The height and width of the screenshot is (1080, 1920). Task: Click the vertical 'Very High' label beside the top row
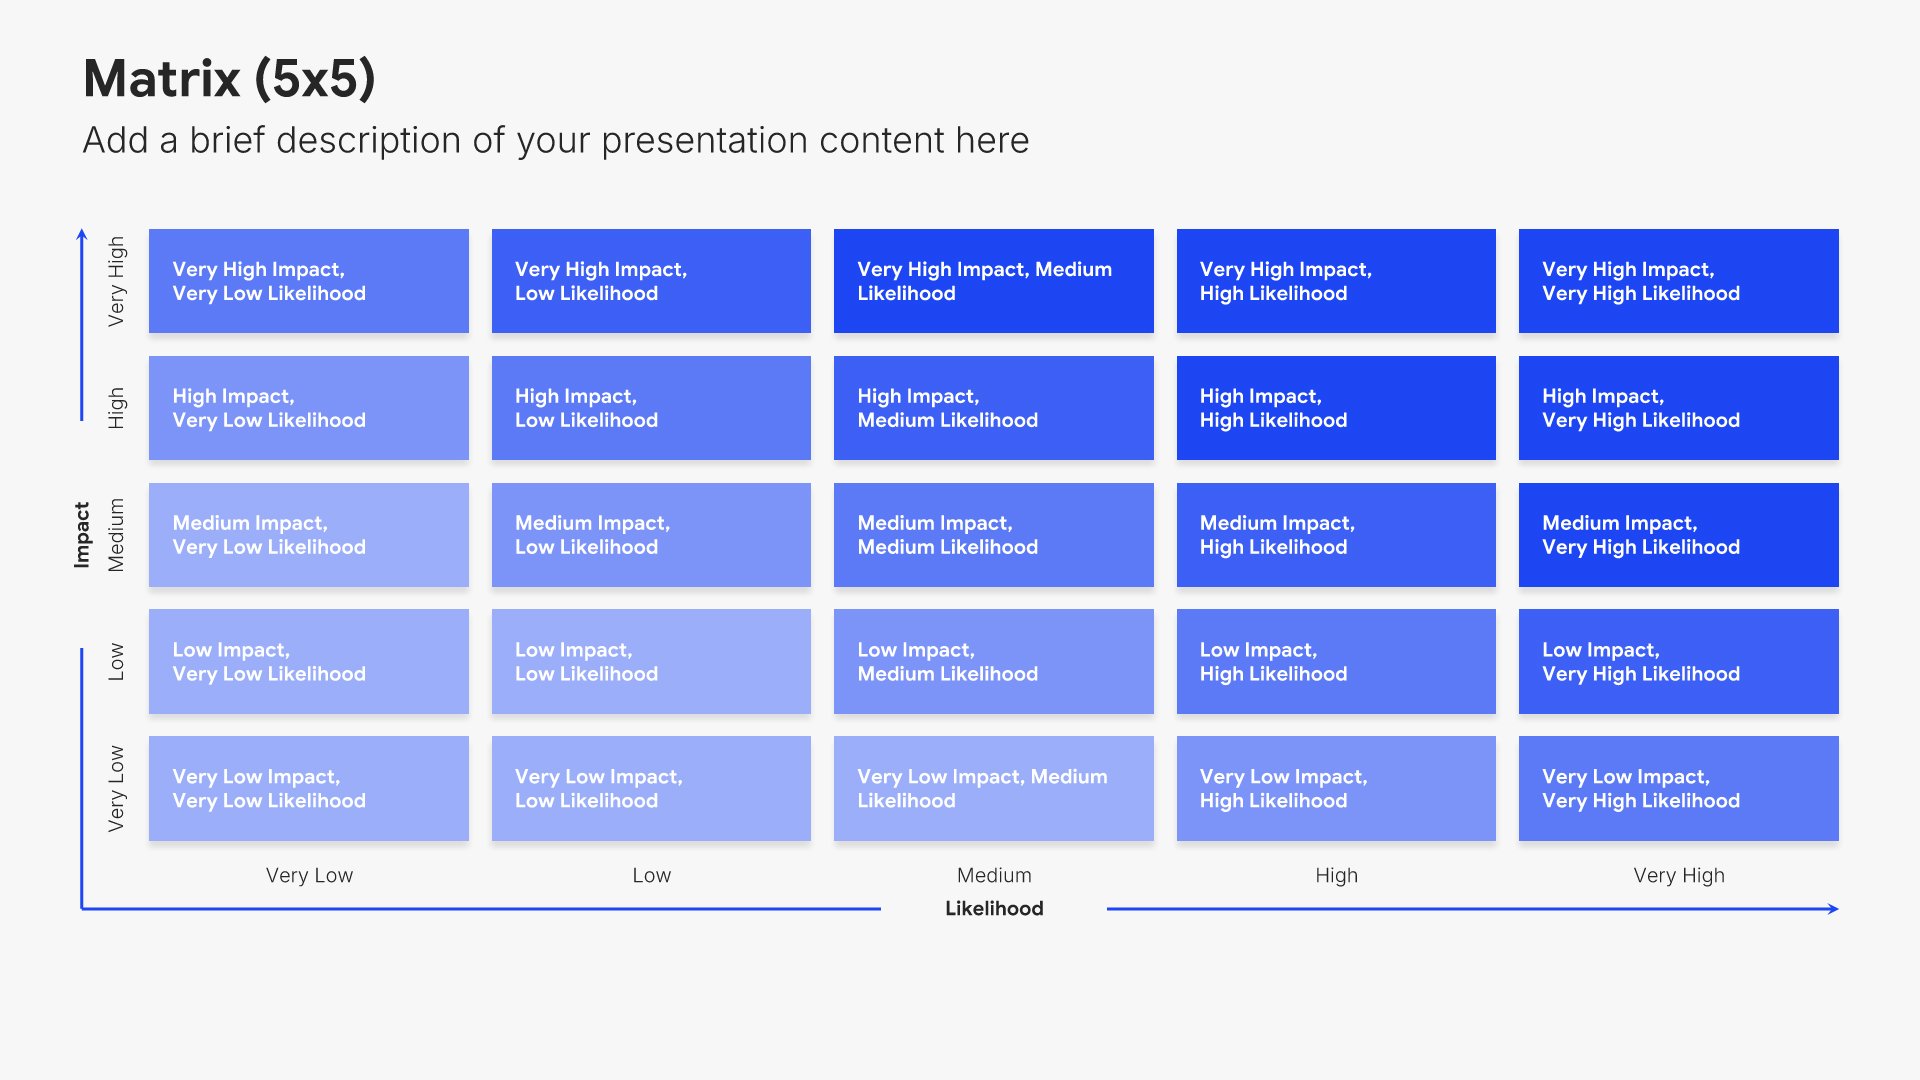click(x=117, y=281)
